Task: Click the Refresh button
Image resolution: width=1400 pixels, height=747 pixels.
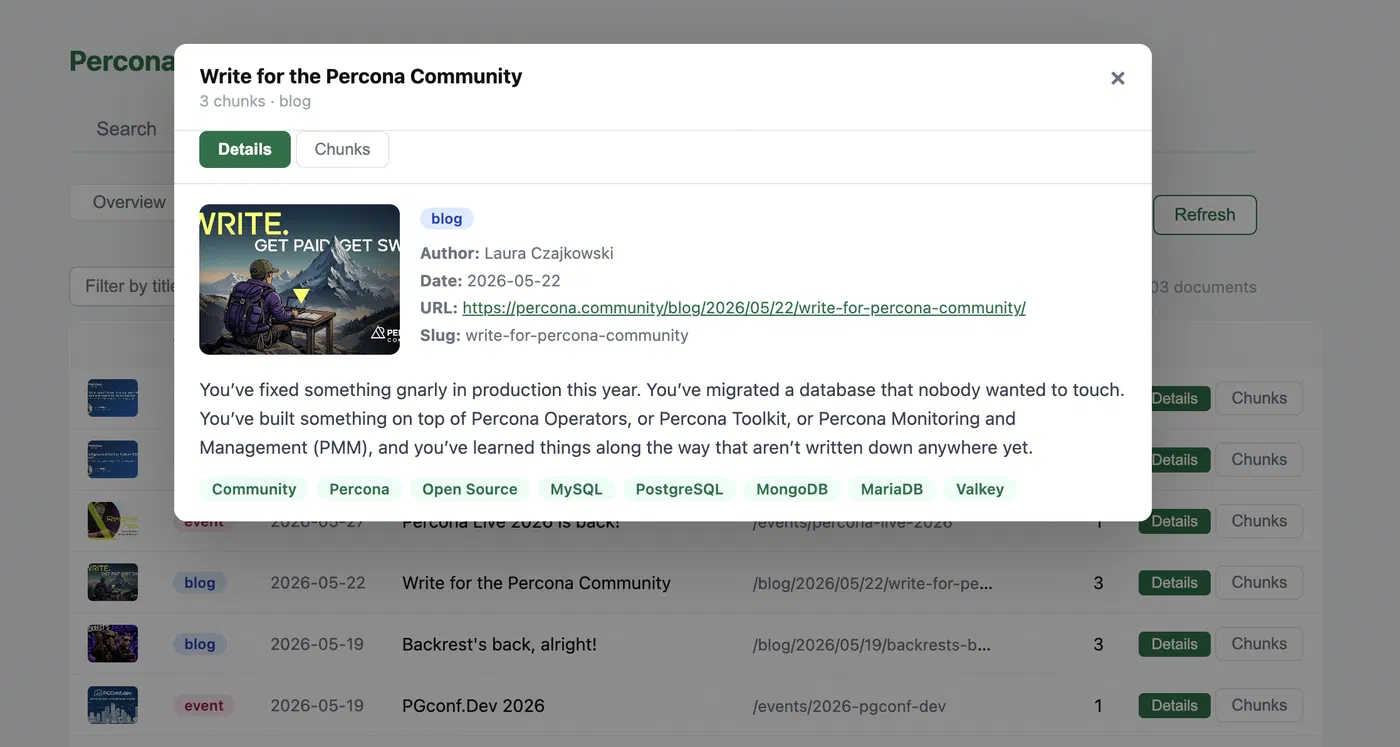Action: (1204, 214)
